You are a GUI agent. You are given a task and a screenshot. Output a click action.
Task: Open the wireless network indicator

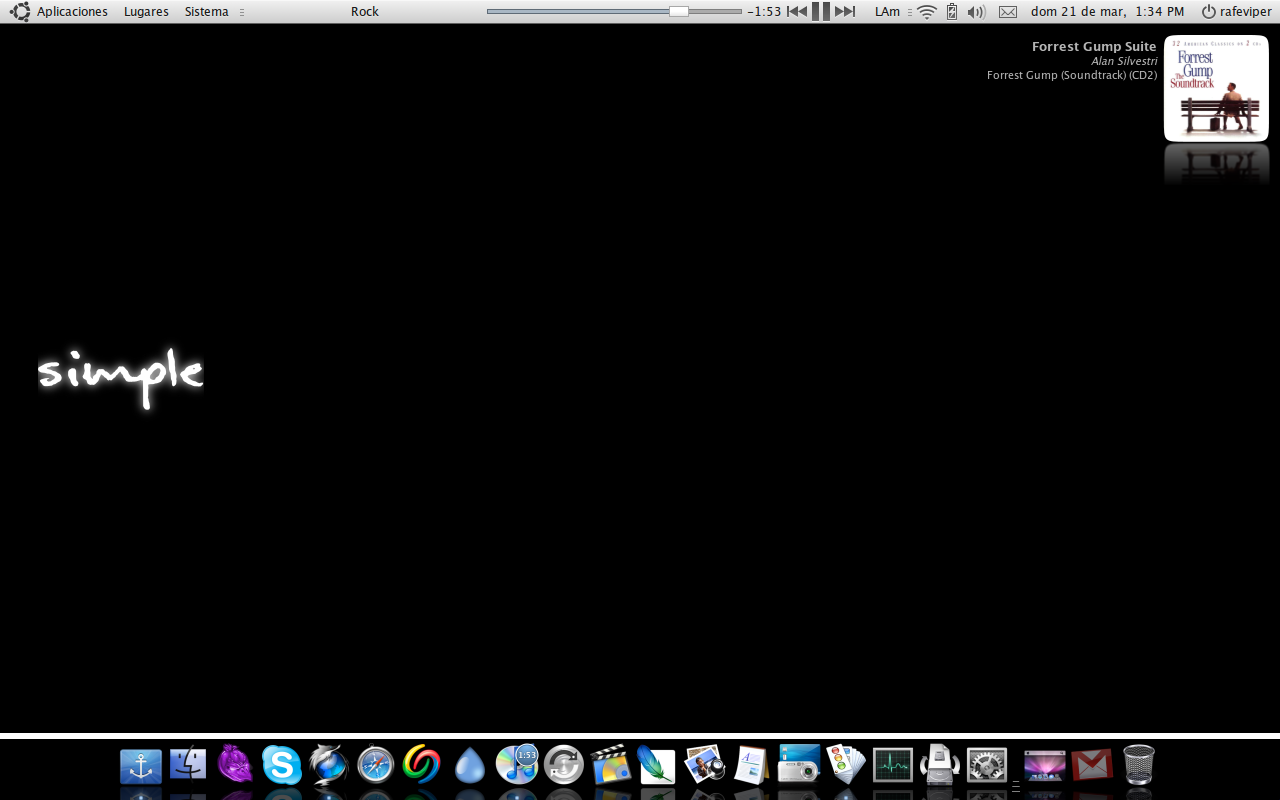tap(927, 12)
